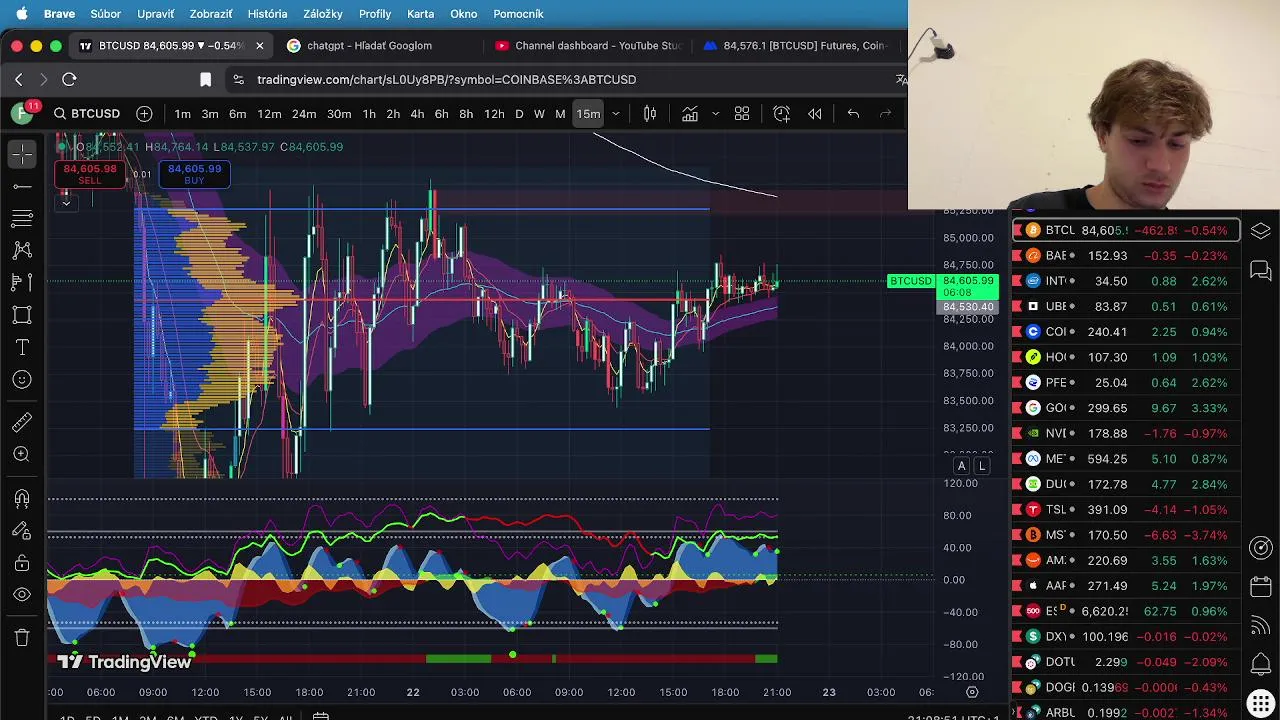Screen dimensions: 1280x720
Task: Click the blue BUY price button
Action: click(x=194, y=174)
